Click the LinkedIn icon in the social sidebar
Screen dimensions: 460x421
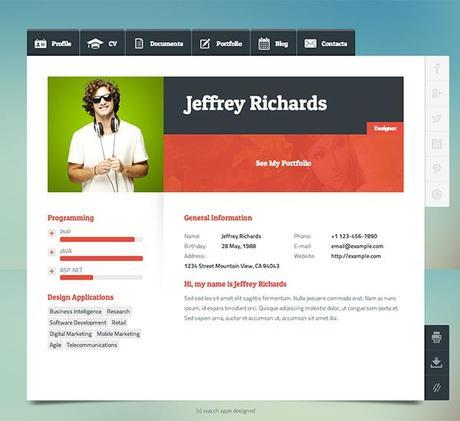[437, 144]
